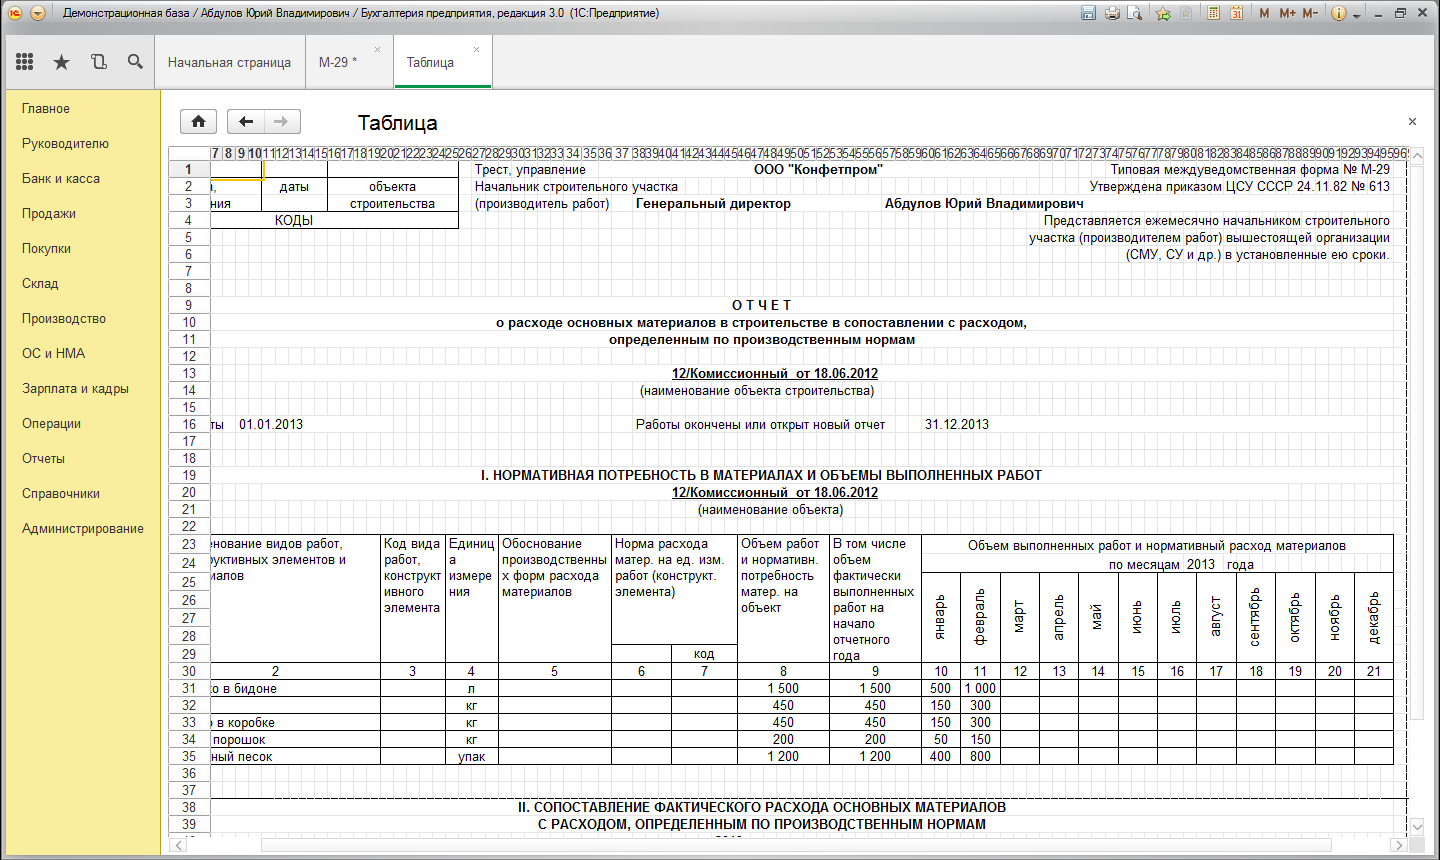
Task: Click the Генеральный директор cell
Action: (x=713, y=203)
